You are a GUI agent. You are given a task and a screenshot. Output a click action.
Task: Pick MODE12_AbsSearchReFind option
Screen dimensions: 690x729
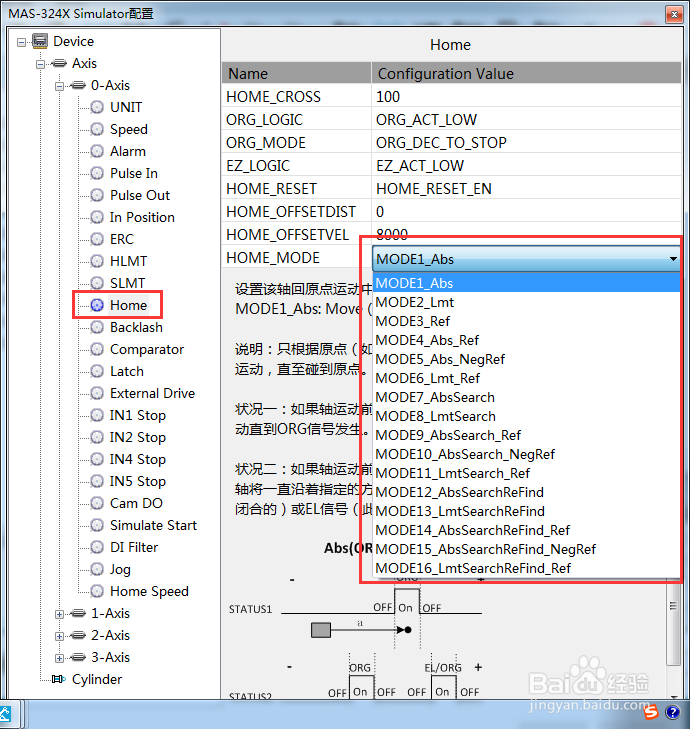pos(526,492)
